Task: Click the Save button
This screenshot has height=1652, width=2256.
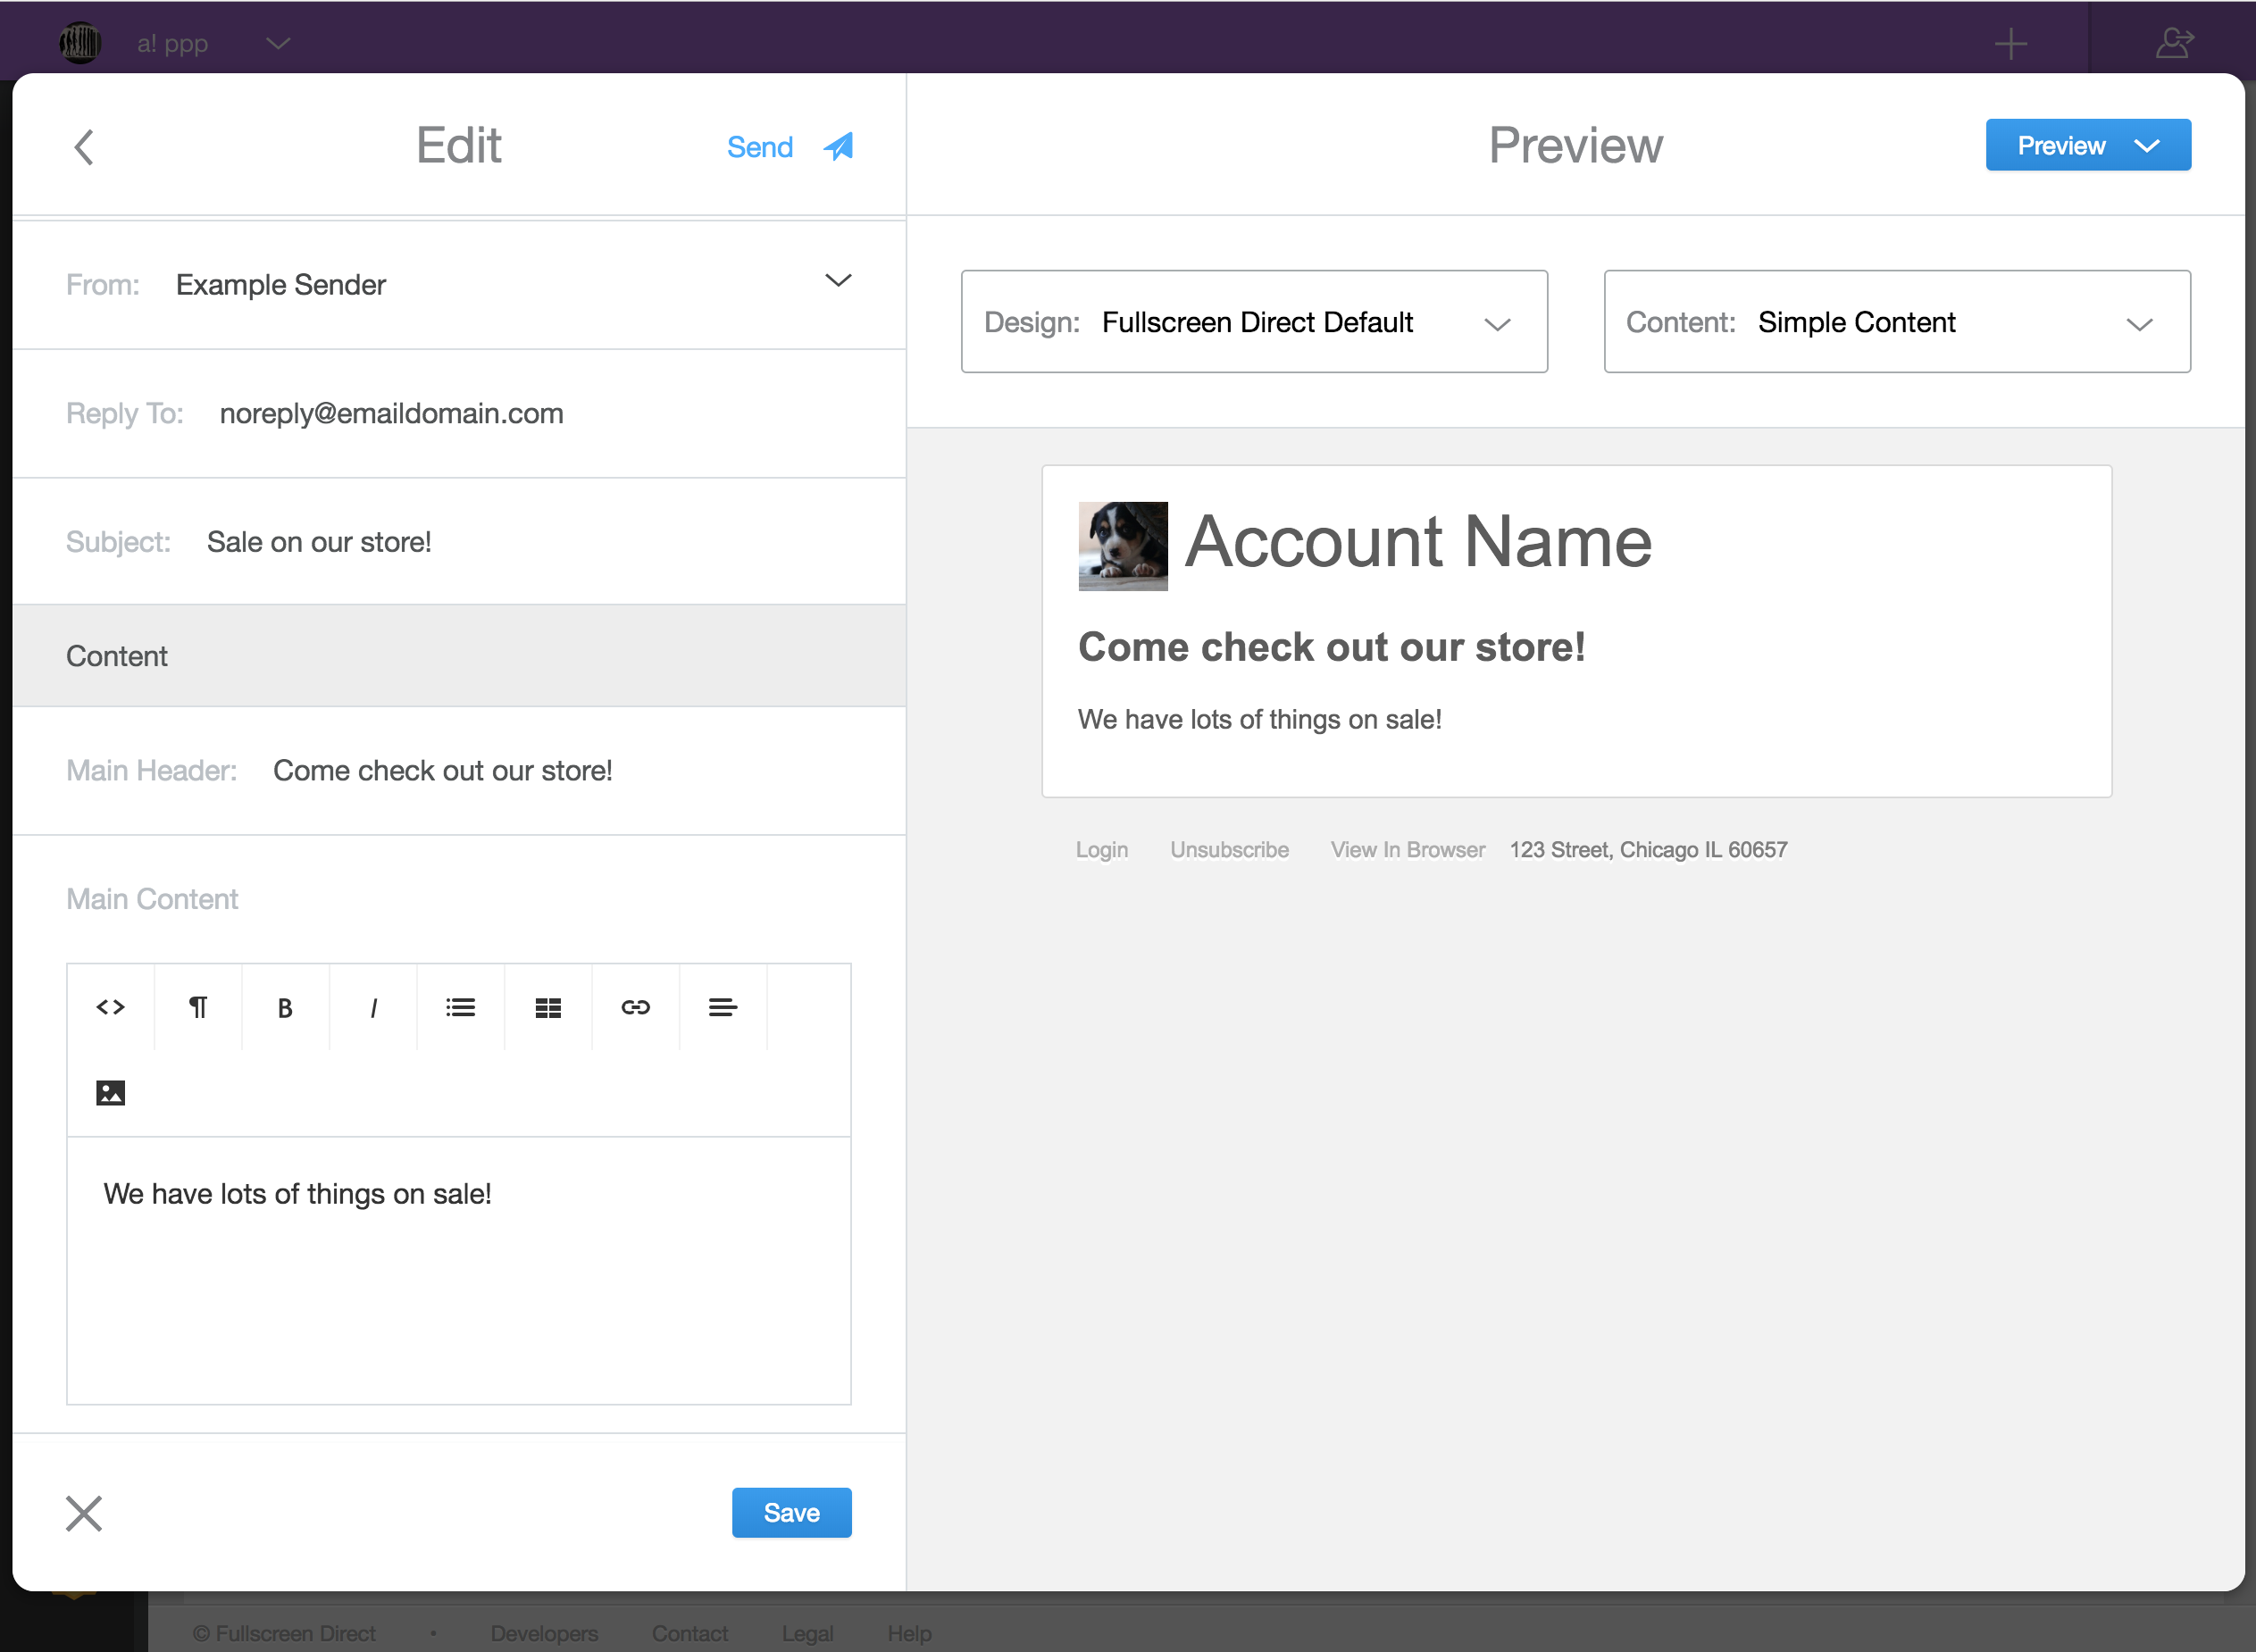Action: [791, 1513]
